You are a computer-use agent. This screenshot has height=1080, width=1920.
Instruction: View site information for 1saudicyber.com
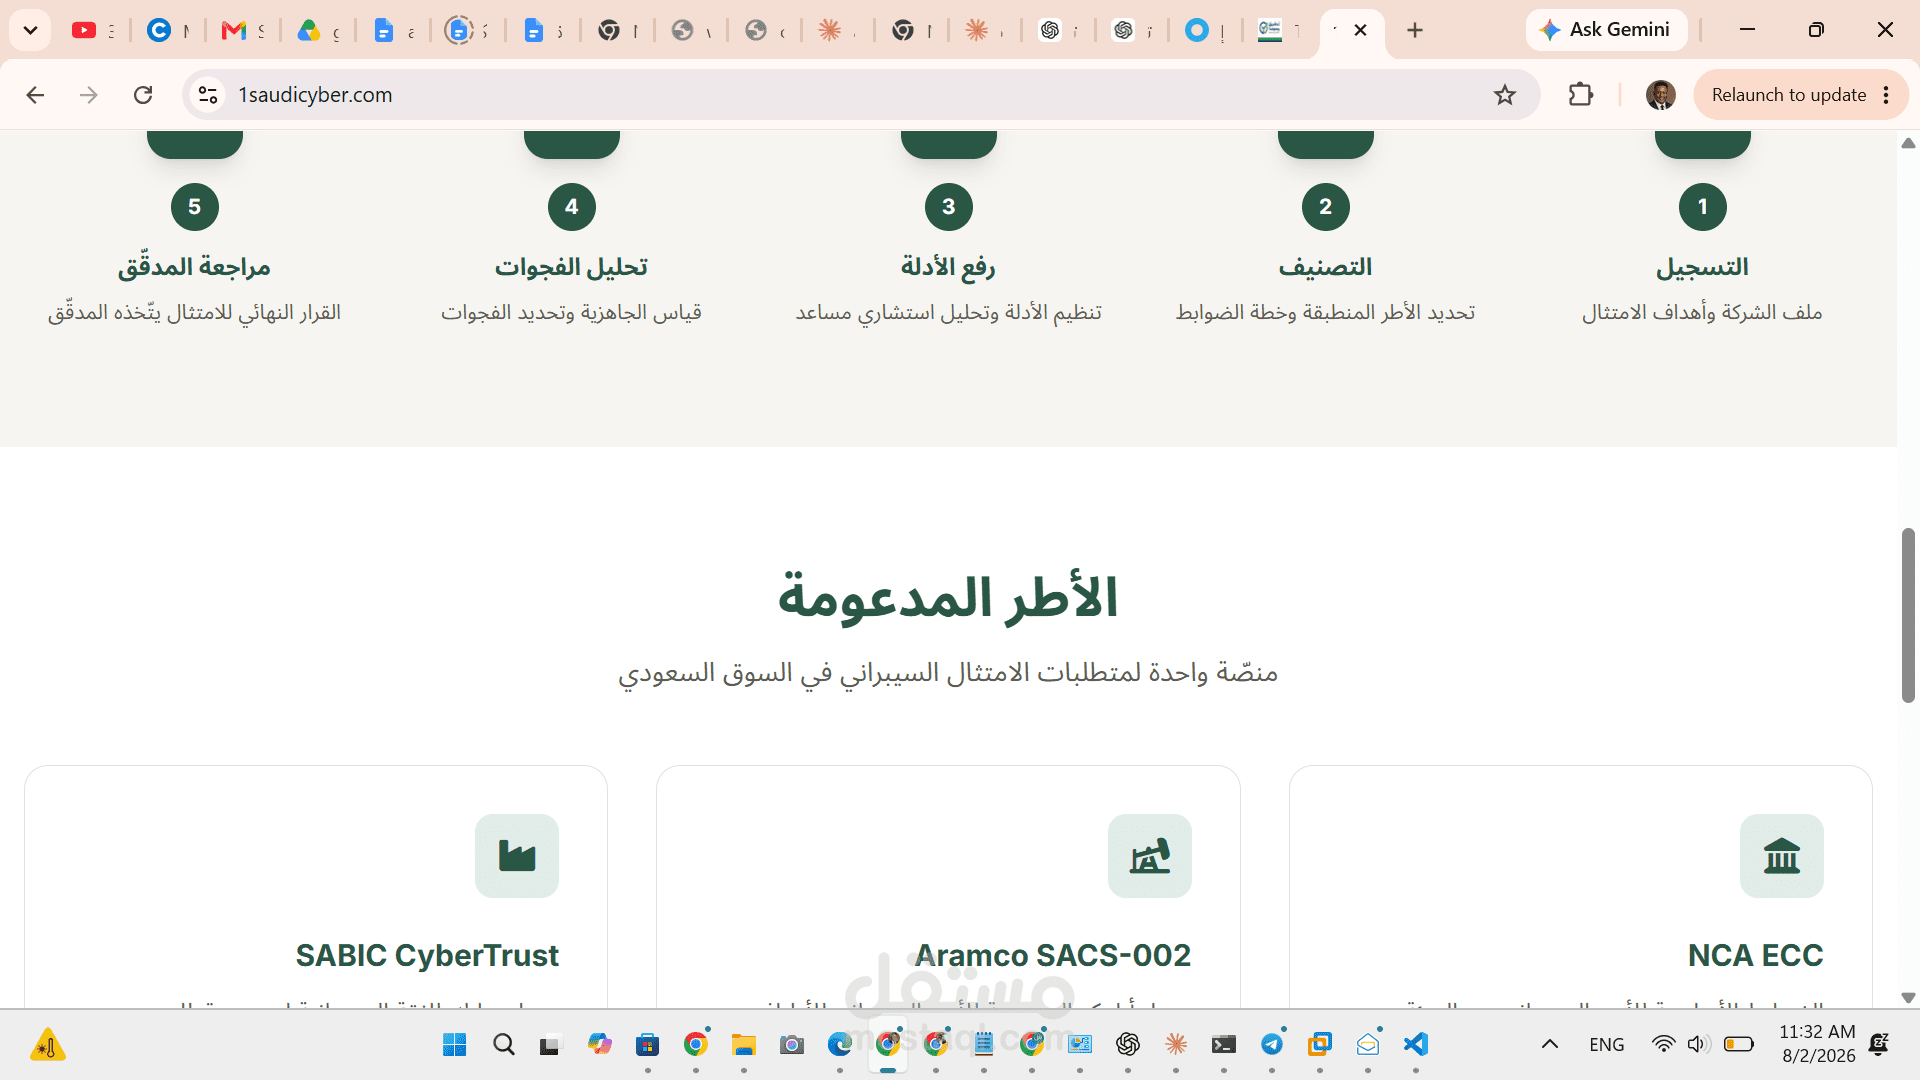[x=208, y=95]
